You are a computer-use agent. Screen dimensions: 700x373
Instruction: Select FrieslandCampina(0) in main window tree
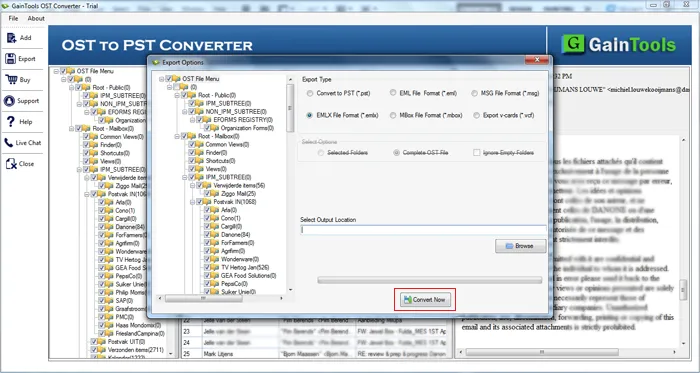tap(140, 333)
